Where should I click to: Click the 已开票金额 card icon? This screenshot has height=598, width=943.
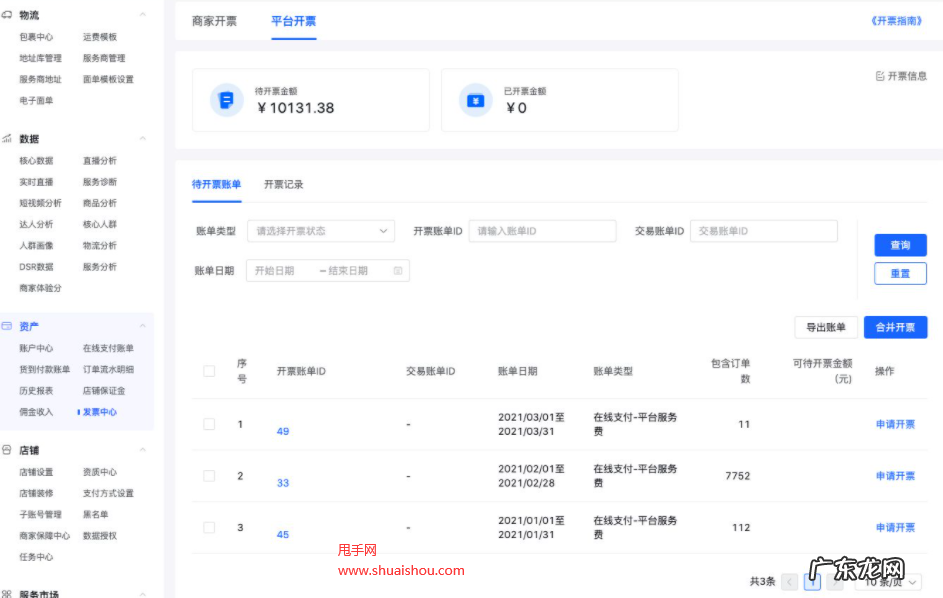point(475,99)
